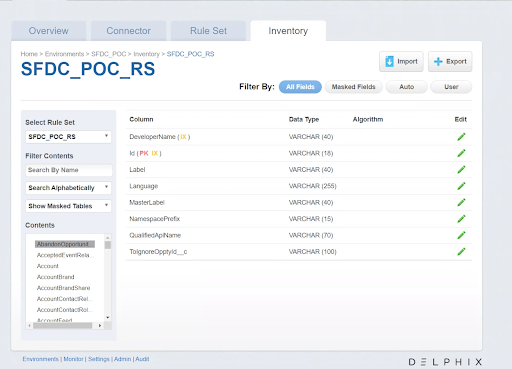The image size is (512, 369).
Task: Switch to the Connector tab
Action: pyautogui.click(x=128, y=31)
